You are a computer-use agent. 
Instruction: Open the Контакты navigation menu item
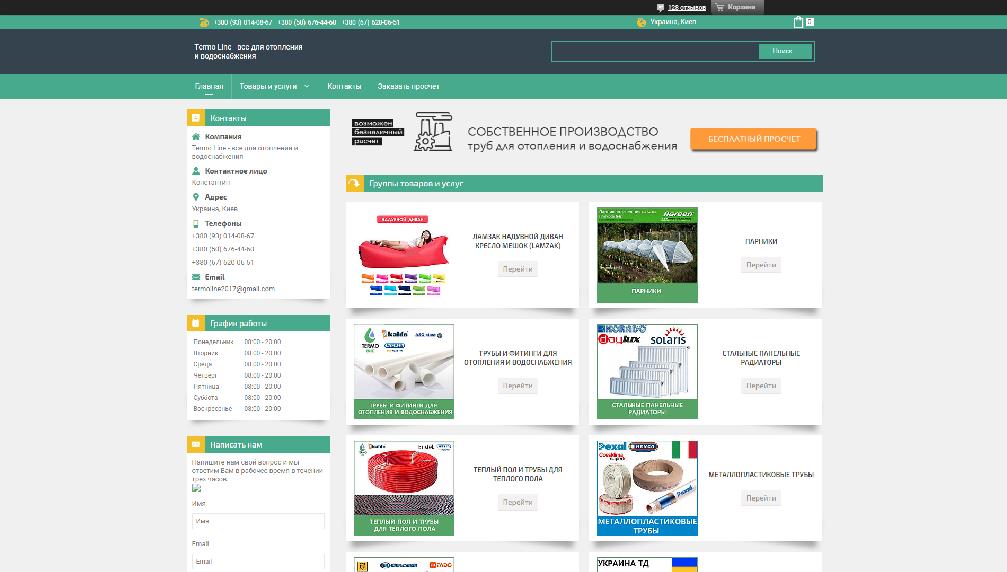(344, 86)
